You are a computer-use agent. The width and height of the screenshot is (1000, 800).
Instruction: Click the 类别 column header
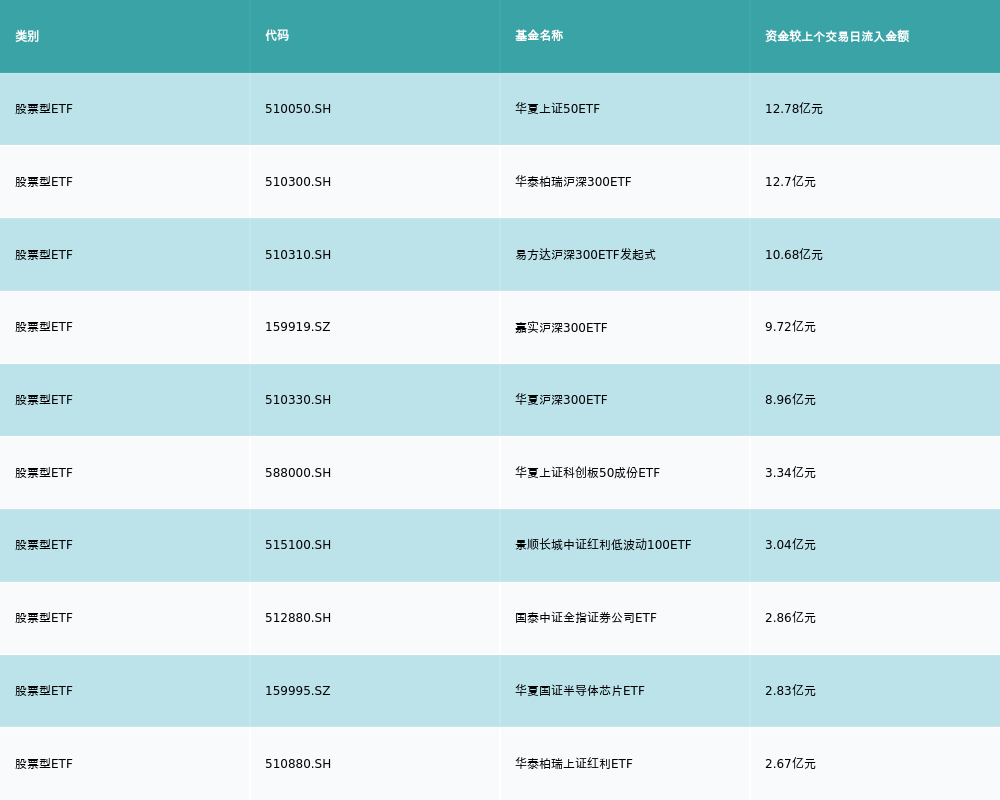click(27, 36)
